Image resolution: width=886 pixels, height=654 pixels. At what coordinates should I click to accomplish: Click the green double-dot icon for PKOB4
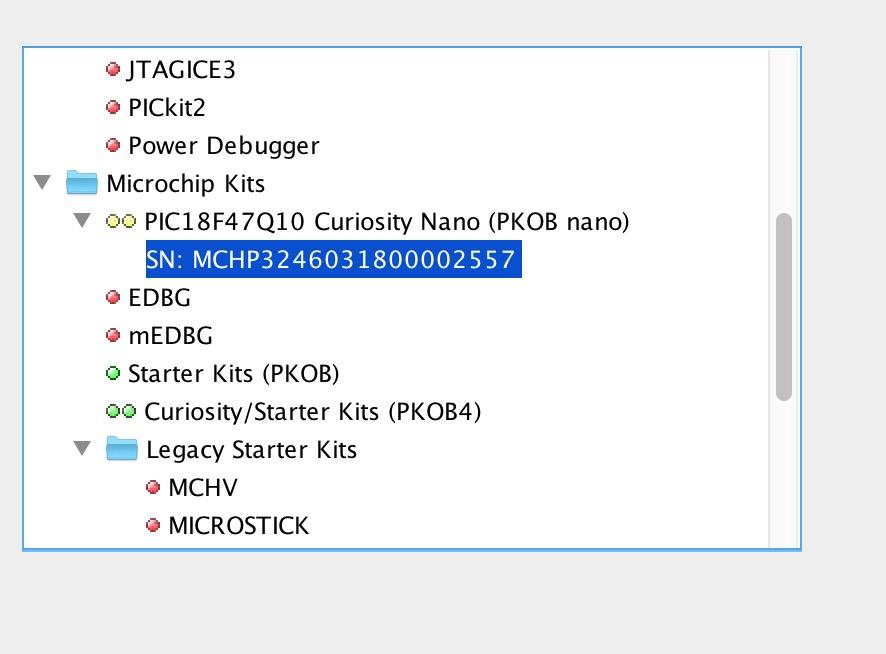coord(121,412)
